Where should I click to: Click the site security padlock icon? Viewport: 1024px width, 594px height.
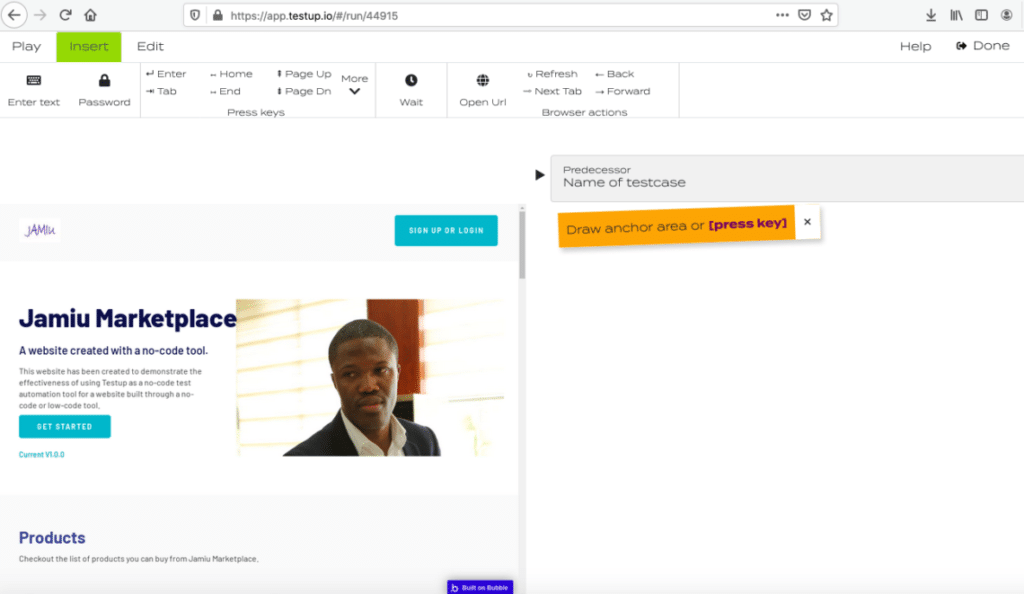point(217,15)
